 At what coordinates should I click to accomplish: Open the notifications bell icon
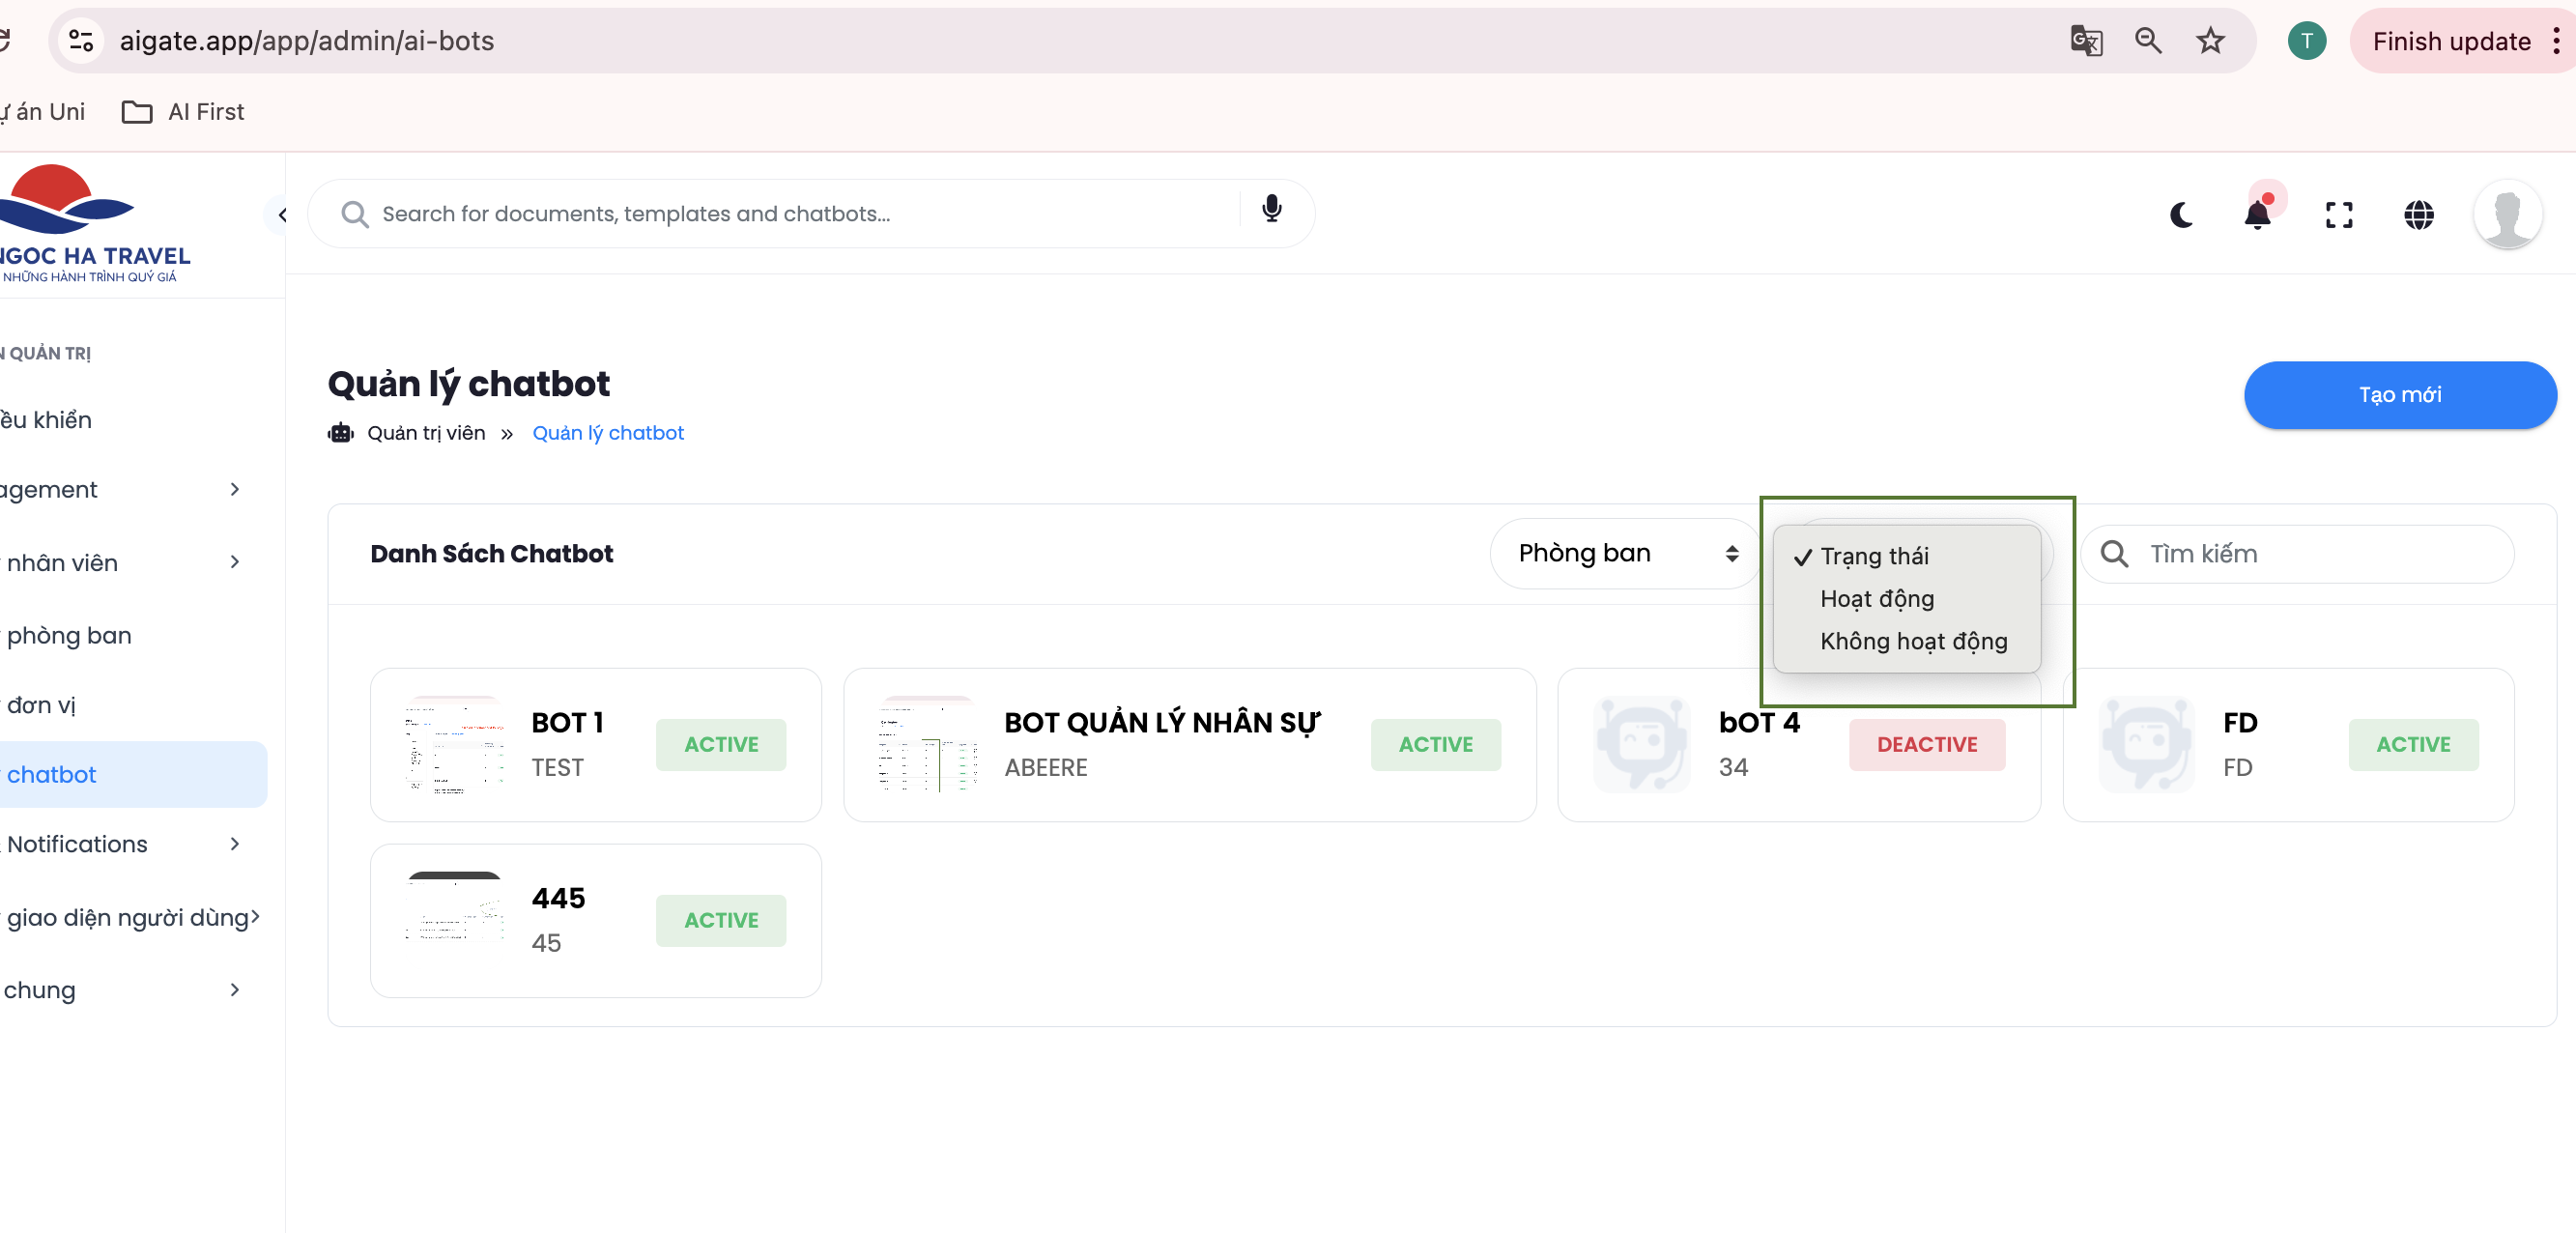tap(2257, 215)
